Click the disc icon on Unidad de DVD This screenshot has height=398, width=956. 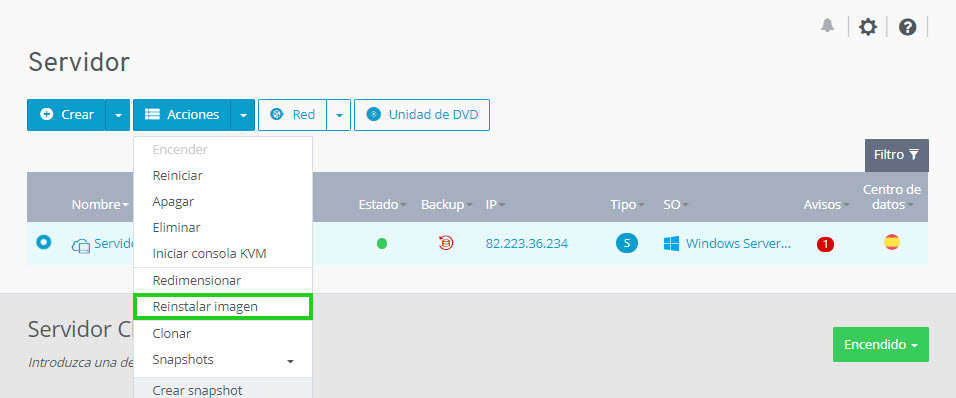click(374, 114)
